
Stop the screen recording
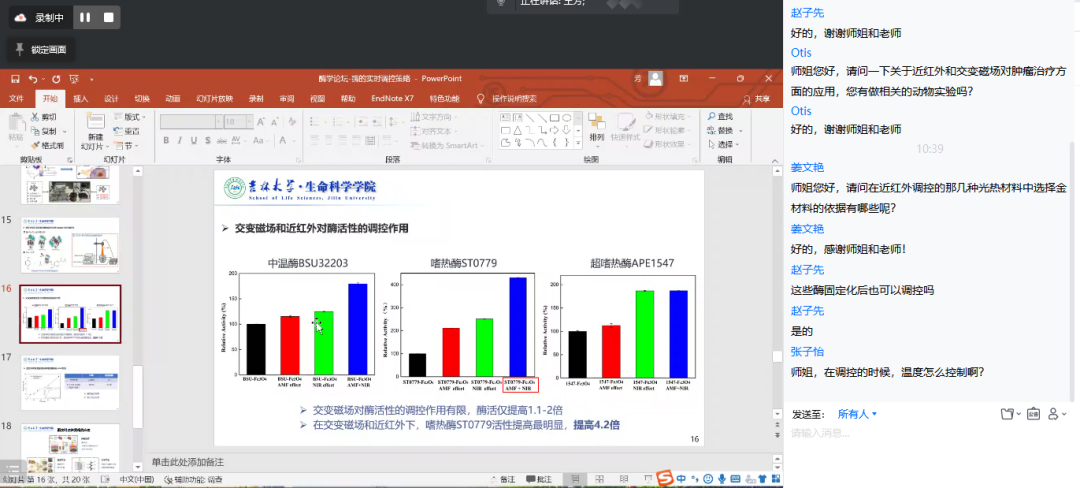[x=108, y=17]
